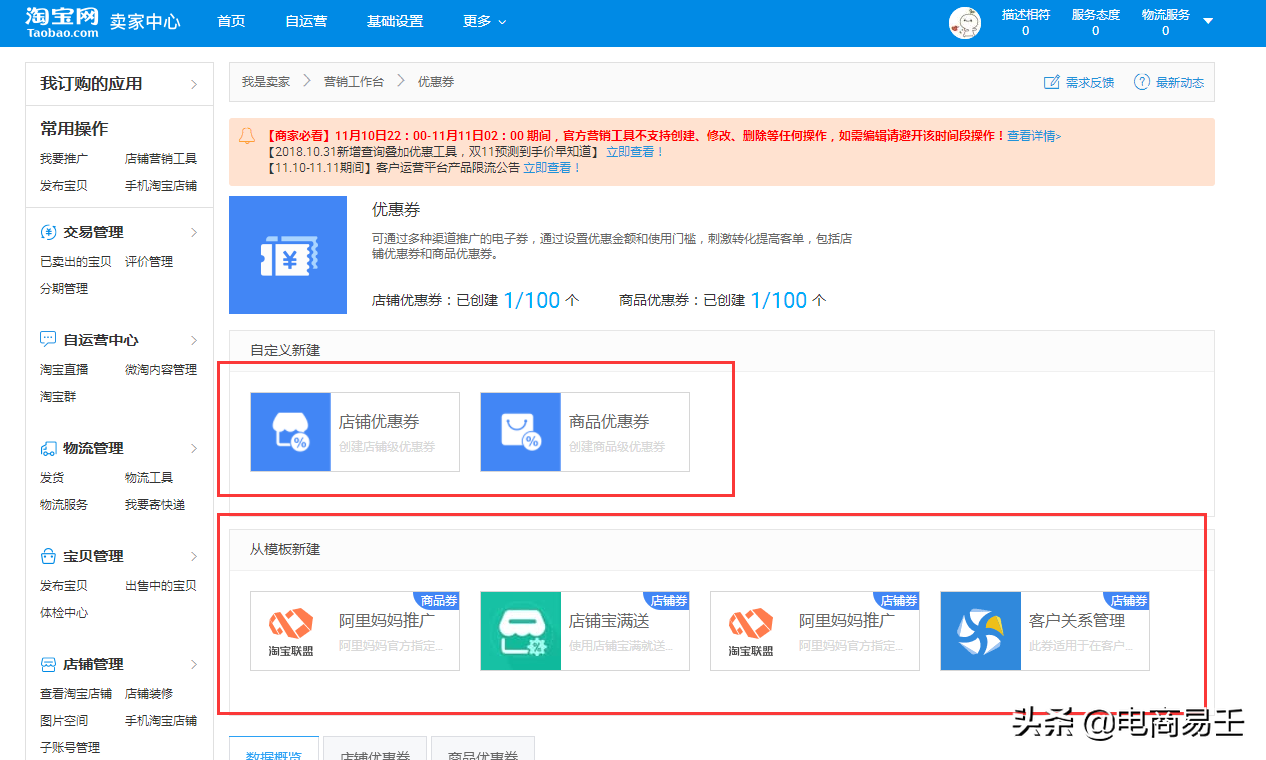Click the 自运营中心 chat bubble icon
The height and width of the screenshot is (760, 1266).
click(x=48, y=340)
